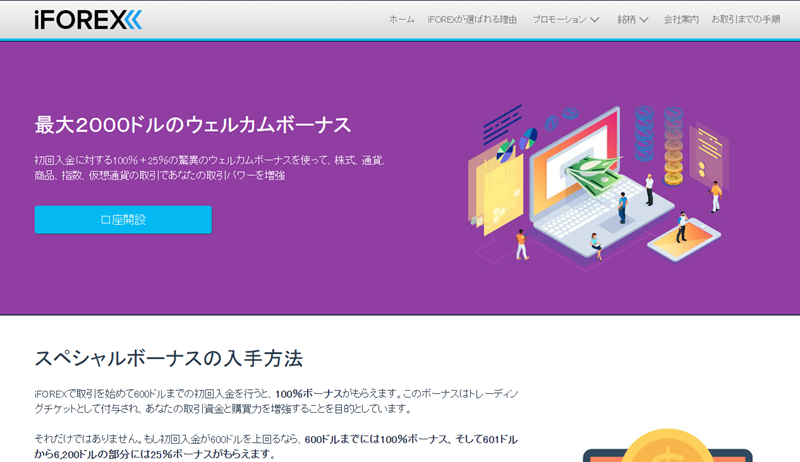Viewport: 800px width, 462px height.
Task: Expand the プロモーション dropdown chevron
Action: [594, 20]
